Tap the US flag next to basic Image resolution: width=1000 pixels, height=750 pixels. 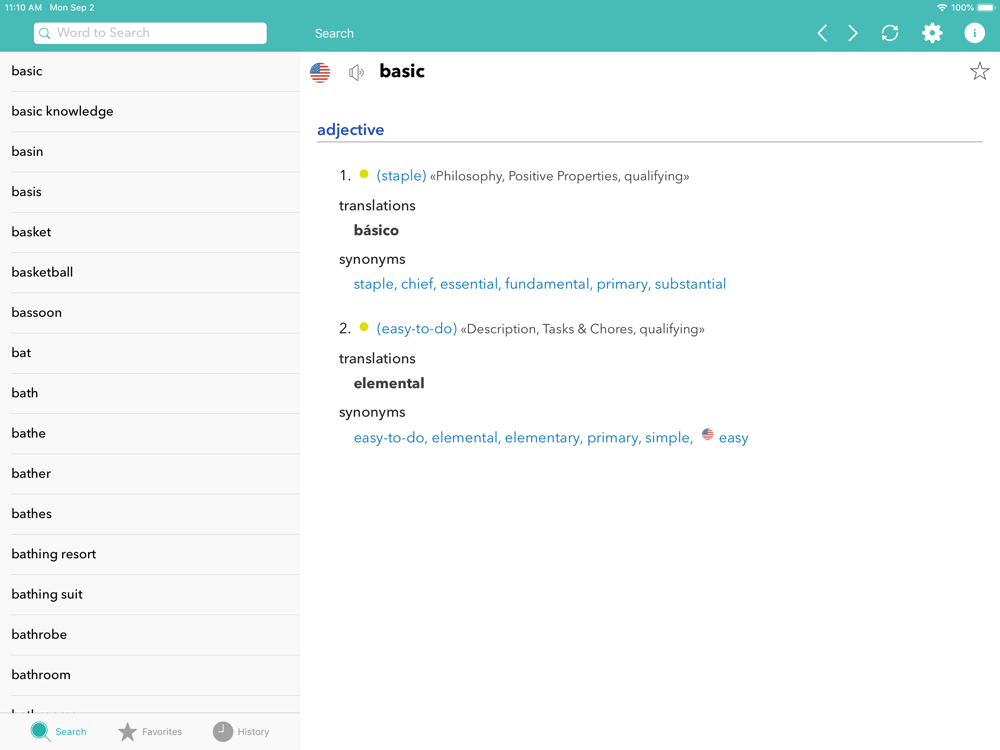click(x=320, y=73)
